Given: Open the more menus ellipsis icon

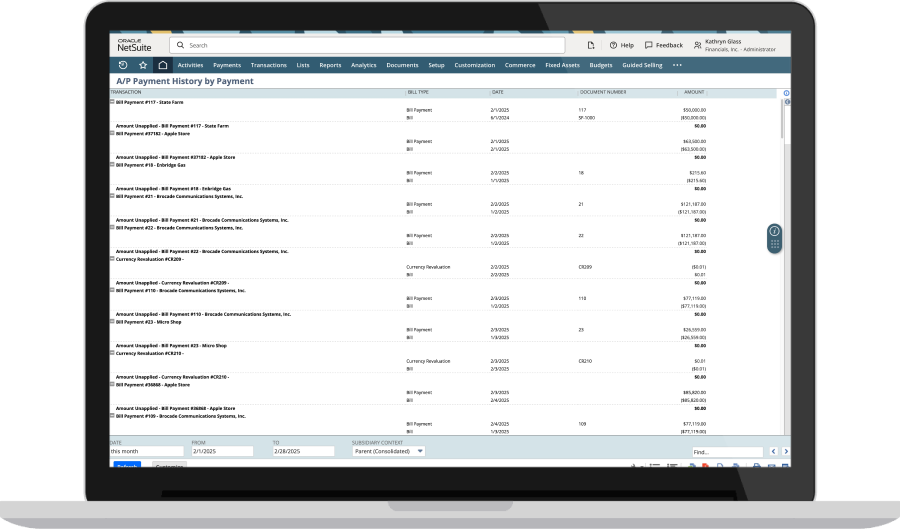Looking at the screenshot, I should [677, 65].
